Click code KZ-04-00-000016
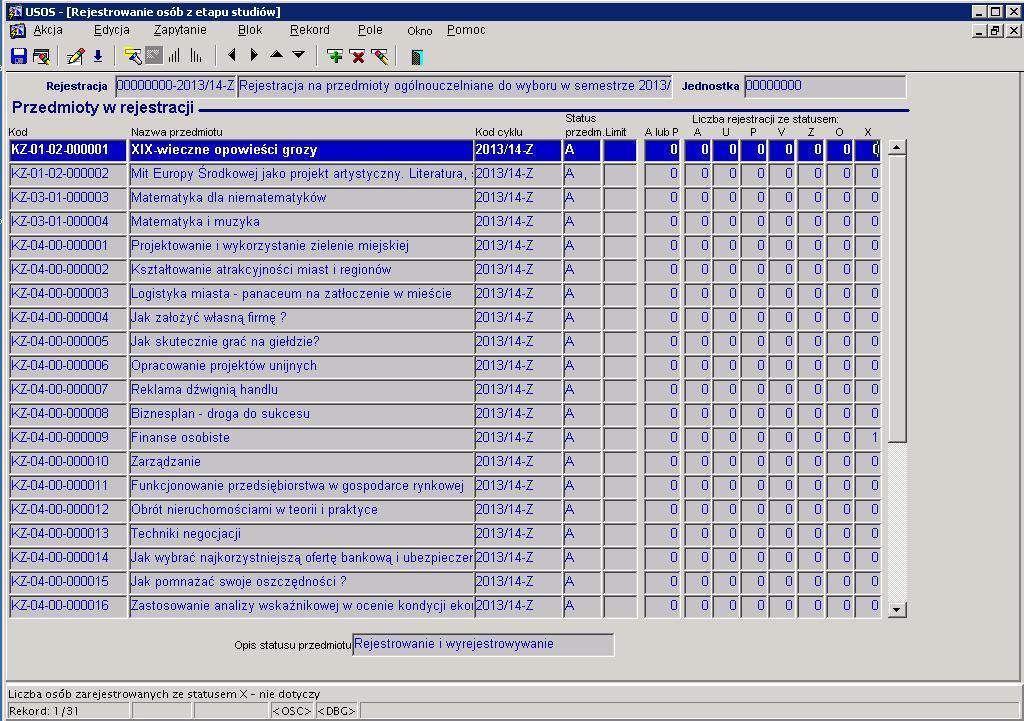This screenshot has height=721, width=1024. coord(68,606)
